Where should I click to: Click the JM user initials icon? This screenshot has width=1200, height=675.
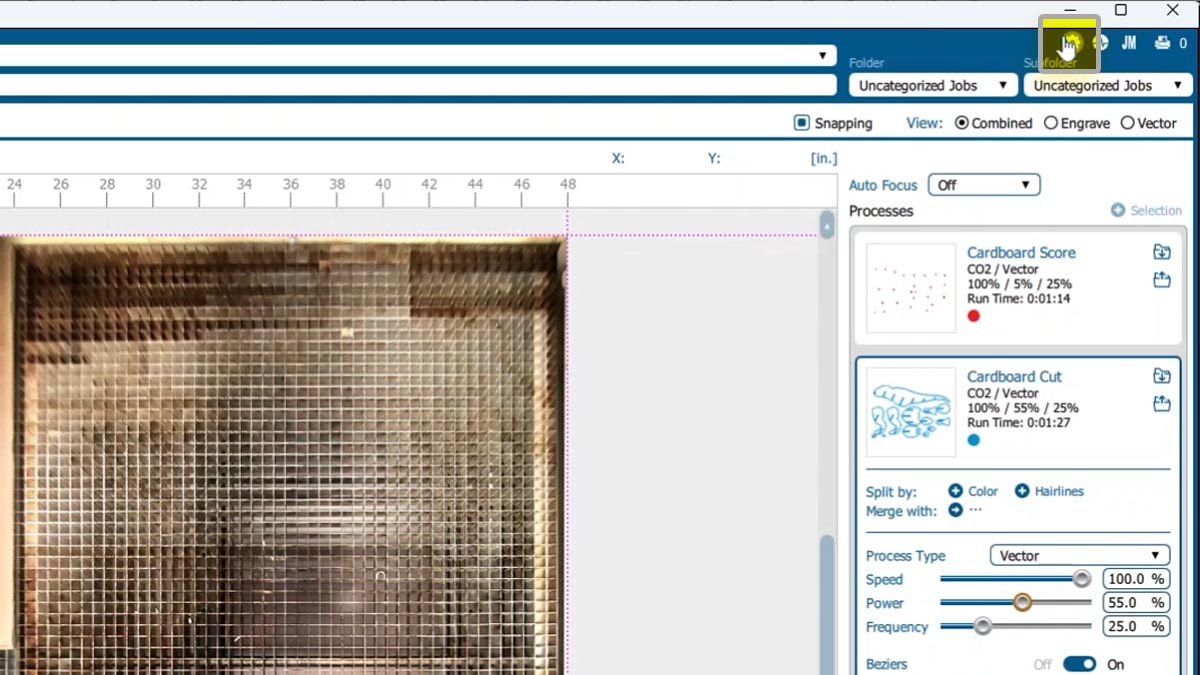(x=1129, y=43)
